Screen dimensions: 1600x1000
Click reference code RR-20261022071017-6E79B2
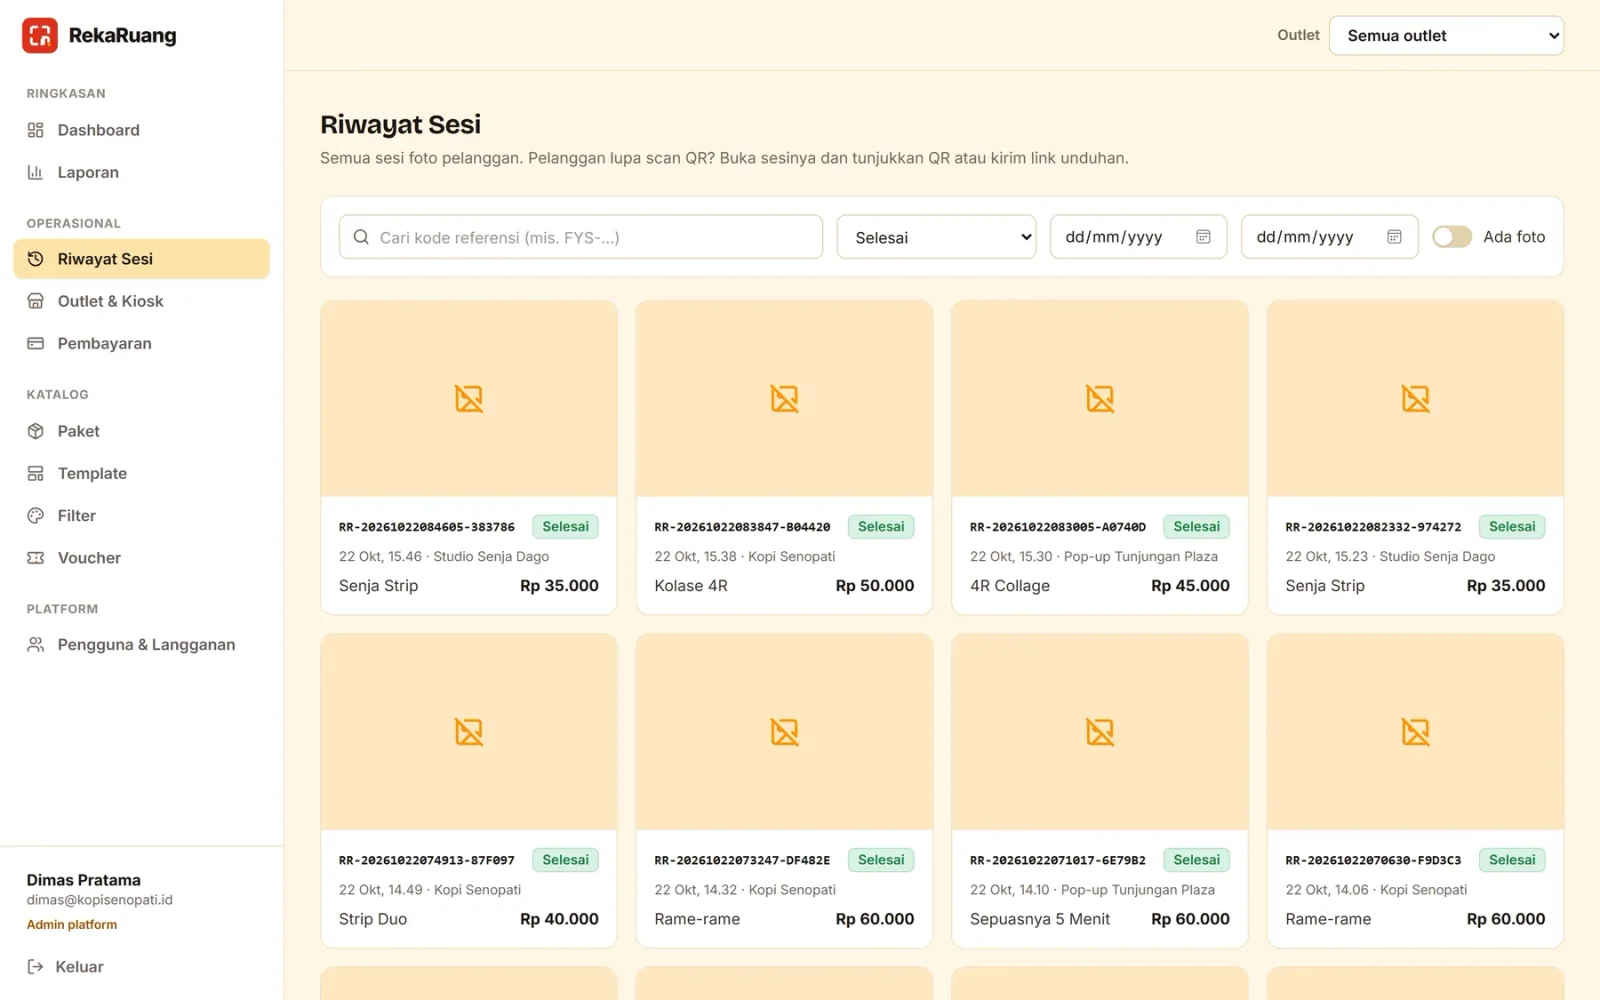coord(1058,860)
